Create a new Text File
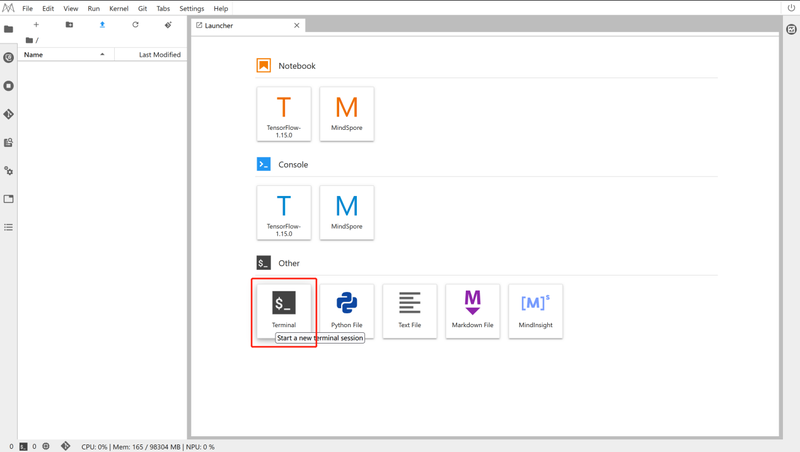800x452 pixels. pos(410,311)
